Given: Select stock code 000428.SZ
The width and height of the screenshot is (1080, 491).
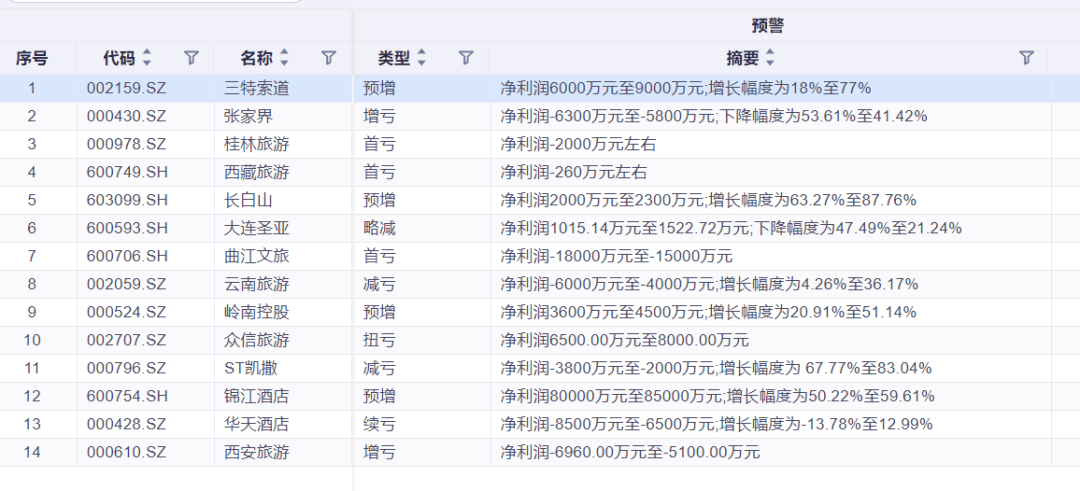Looking at the screenshot, I should [127, 424].
